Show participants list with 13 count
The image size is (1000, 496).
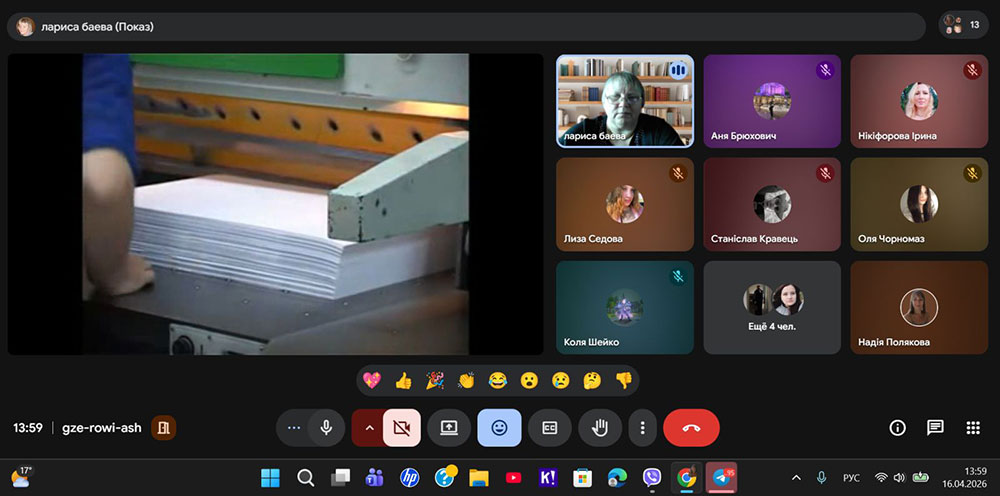point(964,25)
